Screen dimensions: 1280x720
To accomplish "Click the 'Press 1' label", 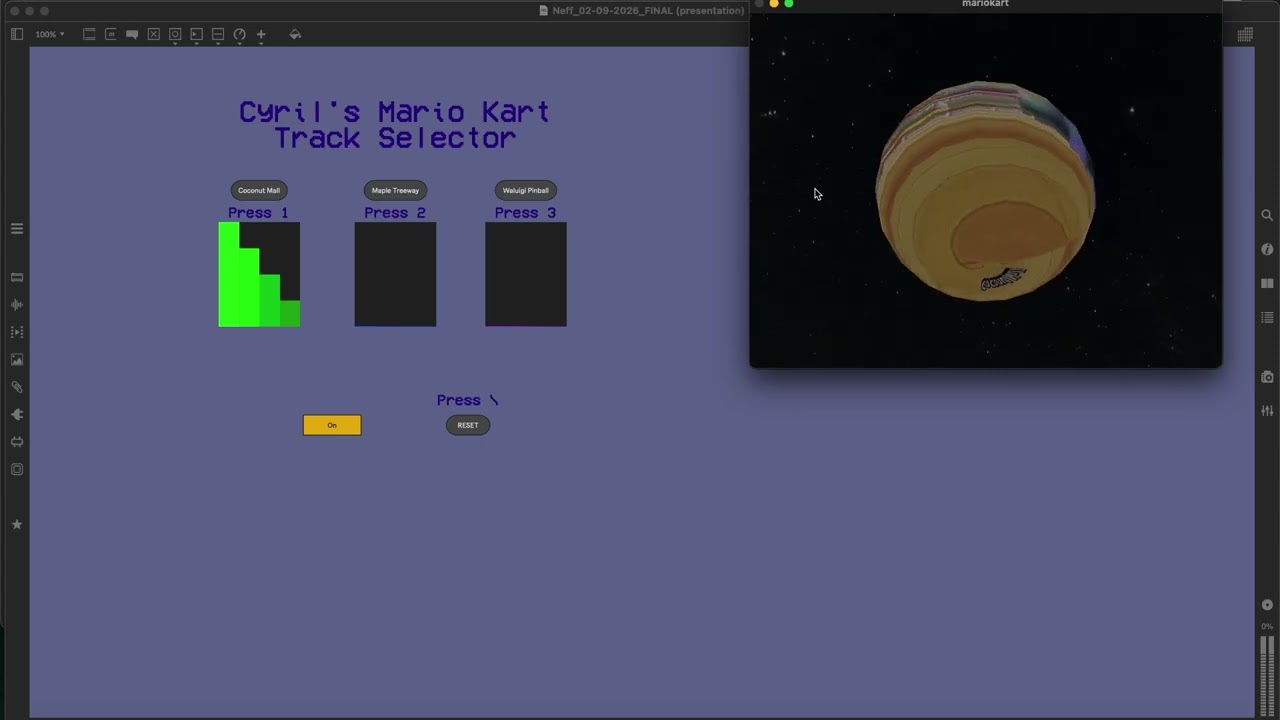I will coord(258,213).
